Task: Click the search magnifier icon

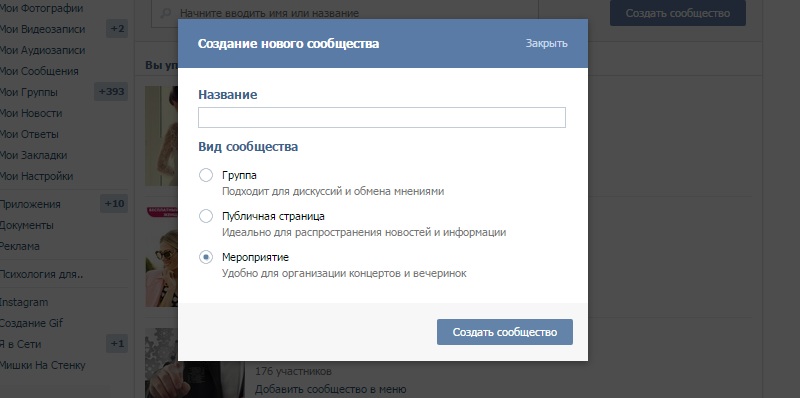Action: pos(165,14)
